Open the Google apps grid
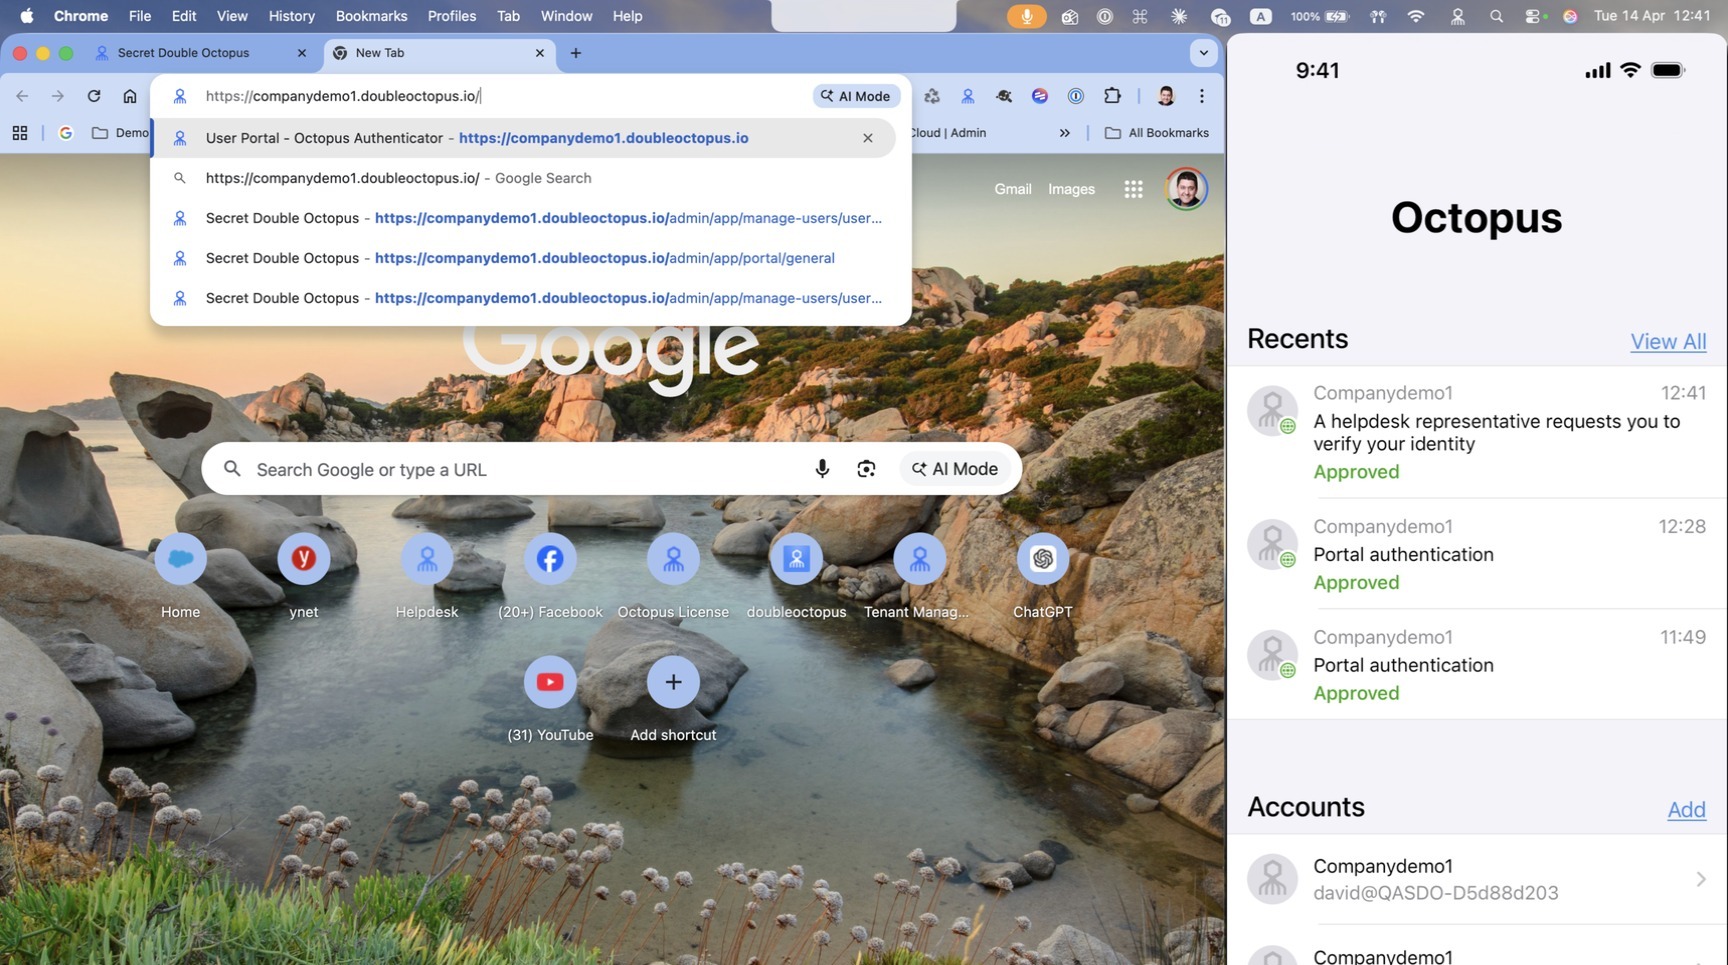The image size is (1728, 965). [1133, 189]
